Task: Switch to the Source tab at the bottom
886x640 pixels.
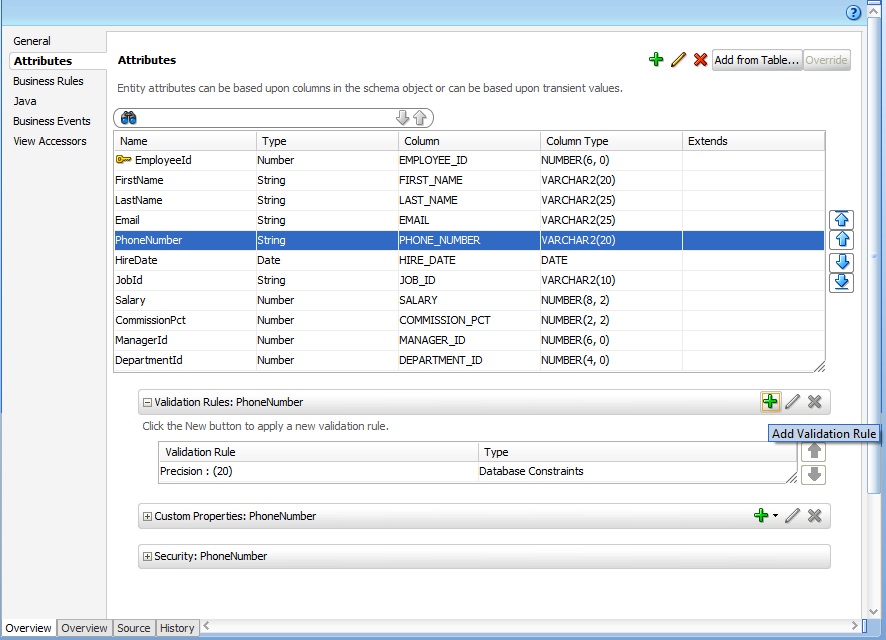Action: click(x=133, y=628)
